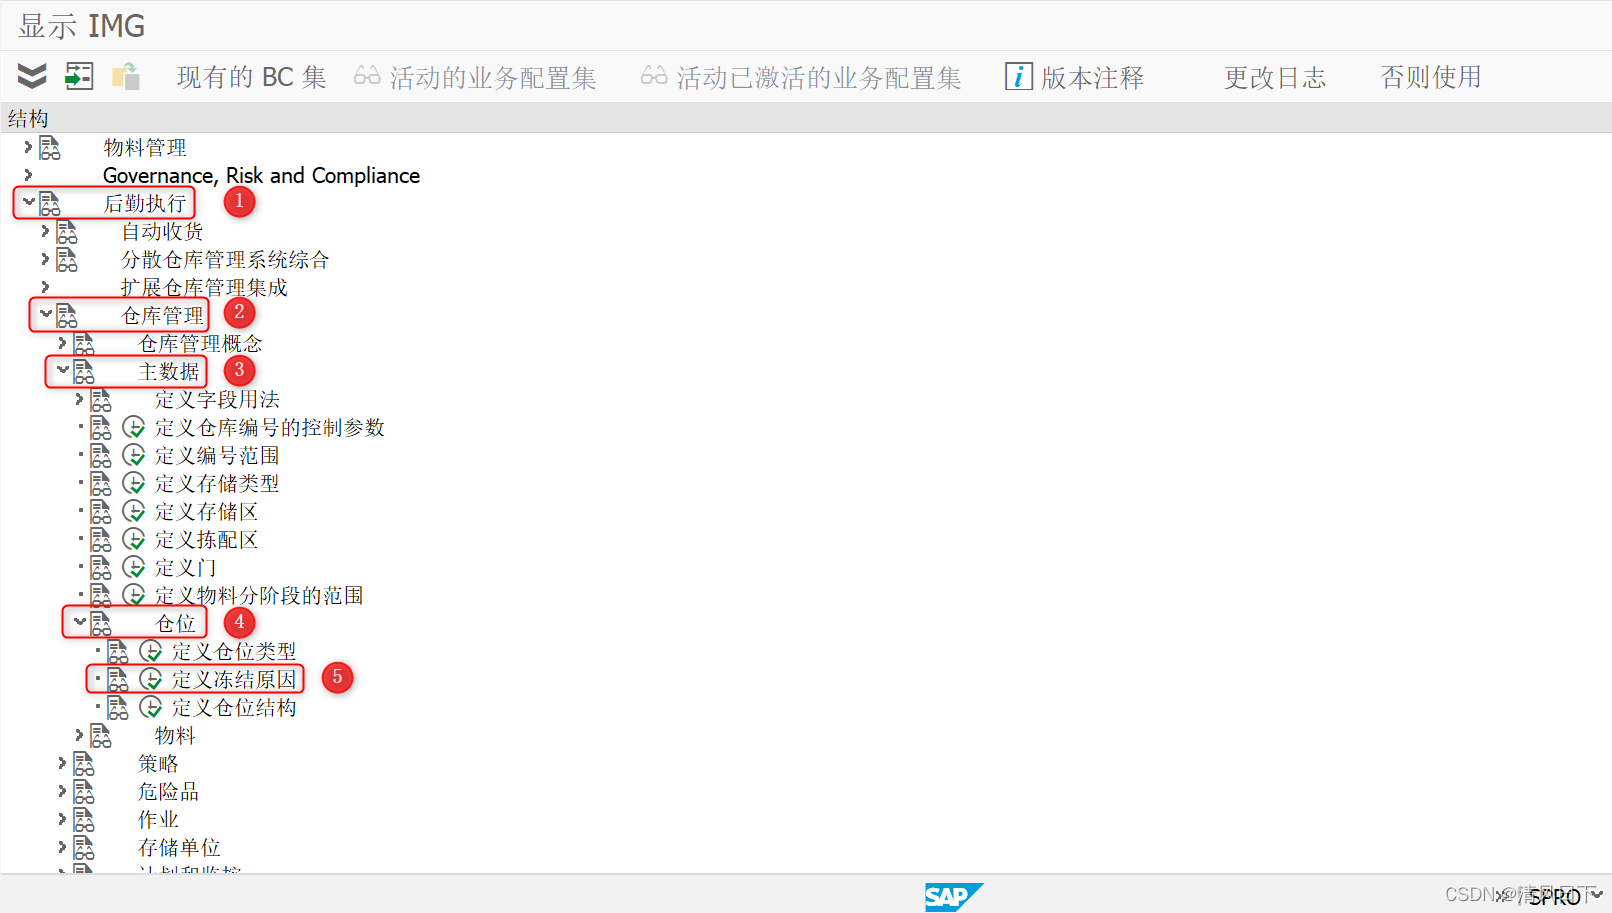Open documentation icon of 定义冻结原因
The image size is (1612, 913).
[118, 680]
